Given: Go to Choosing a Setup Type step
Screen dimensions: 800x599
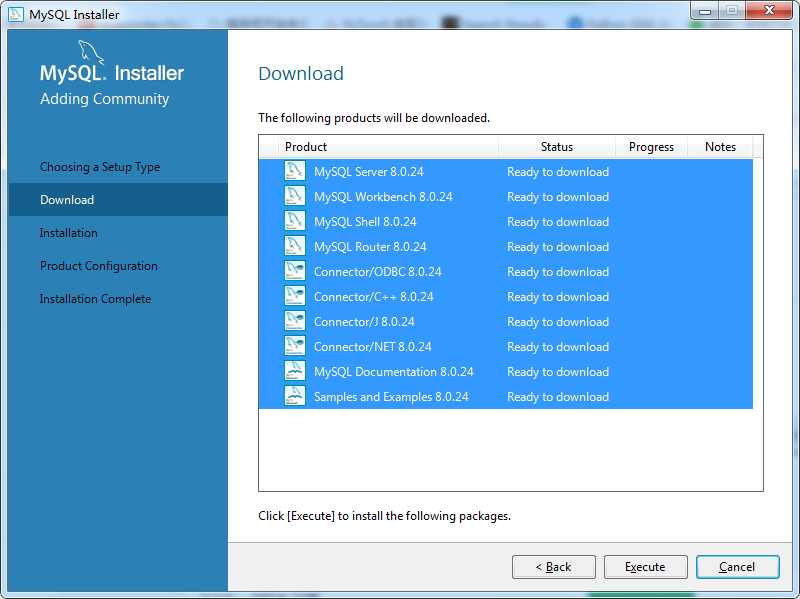Looking at the screenshot, I should pos(100,167).
